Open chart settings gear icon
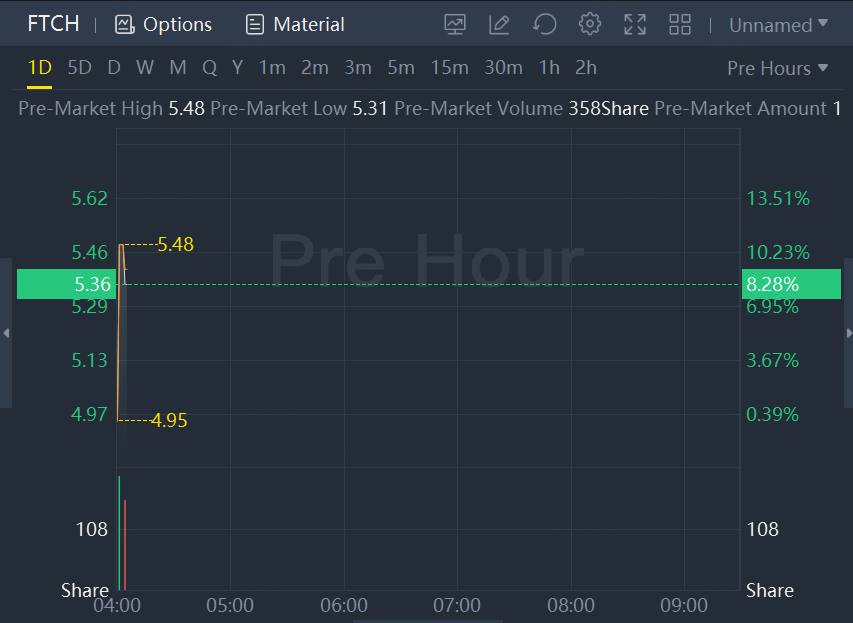 click(x=590, y=24)
